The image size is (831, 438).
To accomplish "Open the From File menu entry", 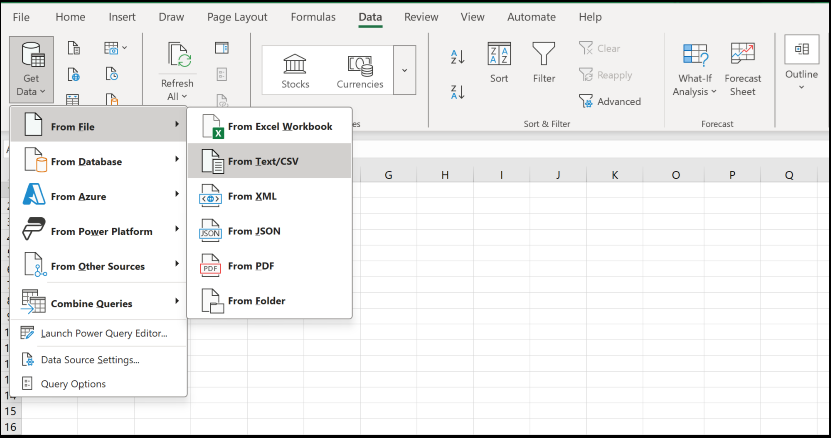I will tap(99, 126).
